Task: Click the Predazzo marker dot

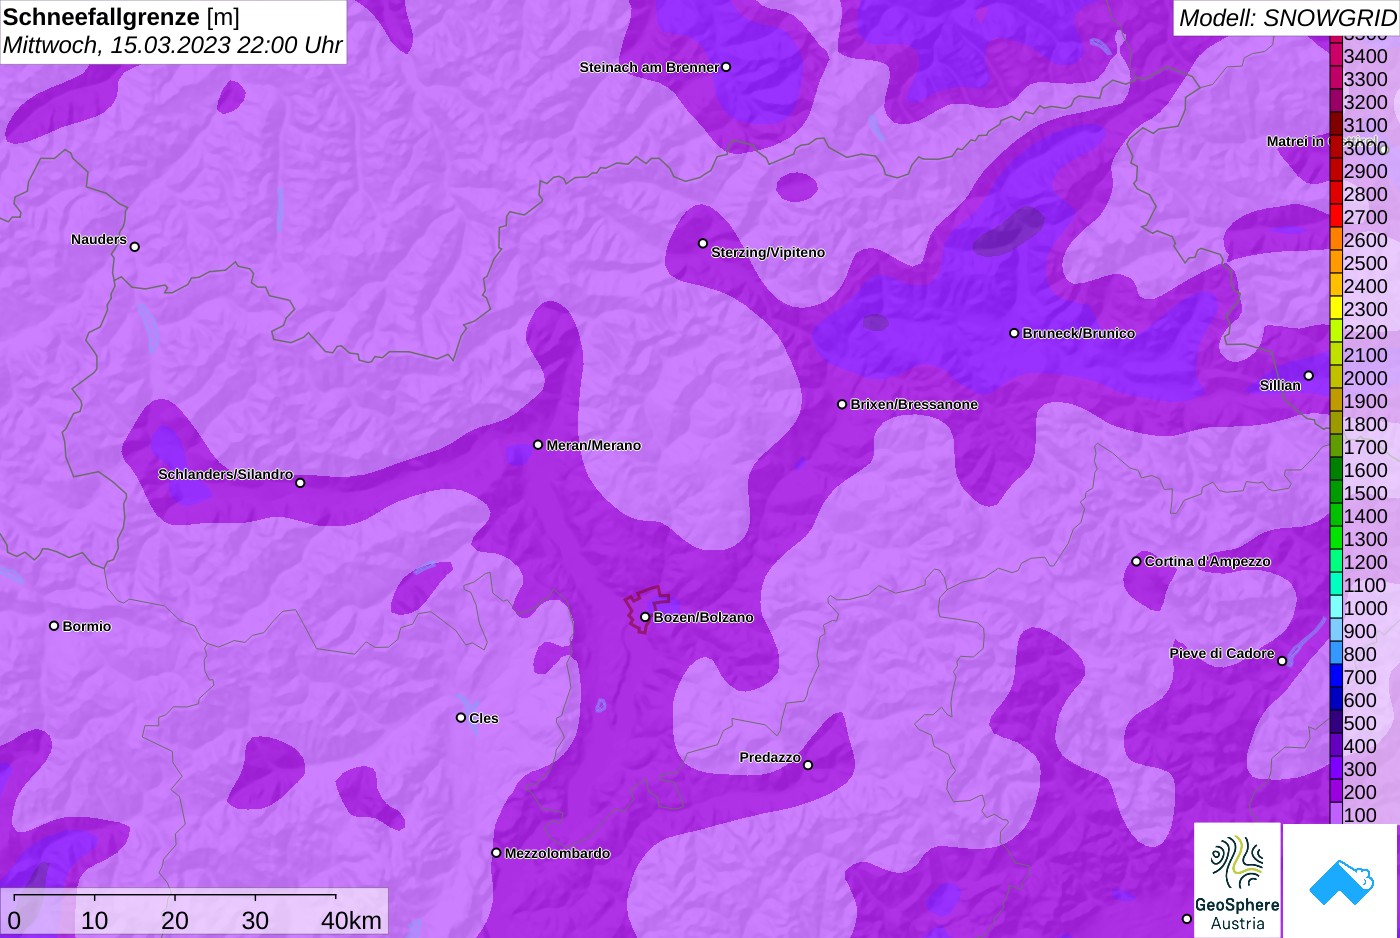Action: click(808, 765)
